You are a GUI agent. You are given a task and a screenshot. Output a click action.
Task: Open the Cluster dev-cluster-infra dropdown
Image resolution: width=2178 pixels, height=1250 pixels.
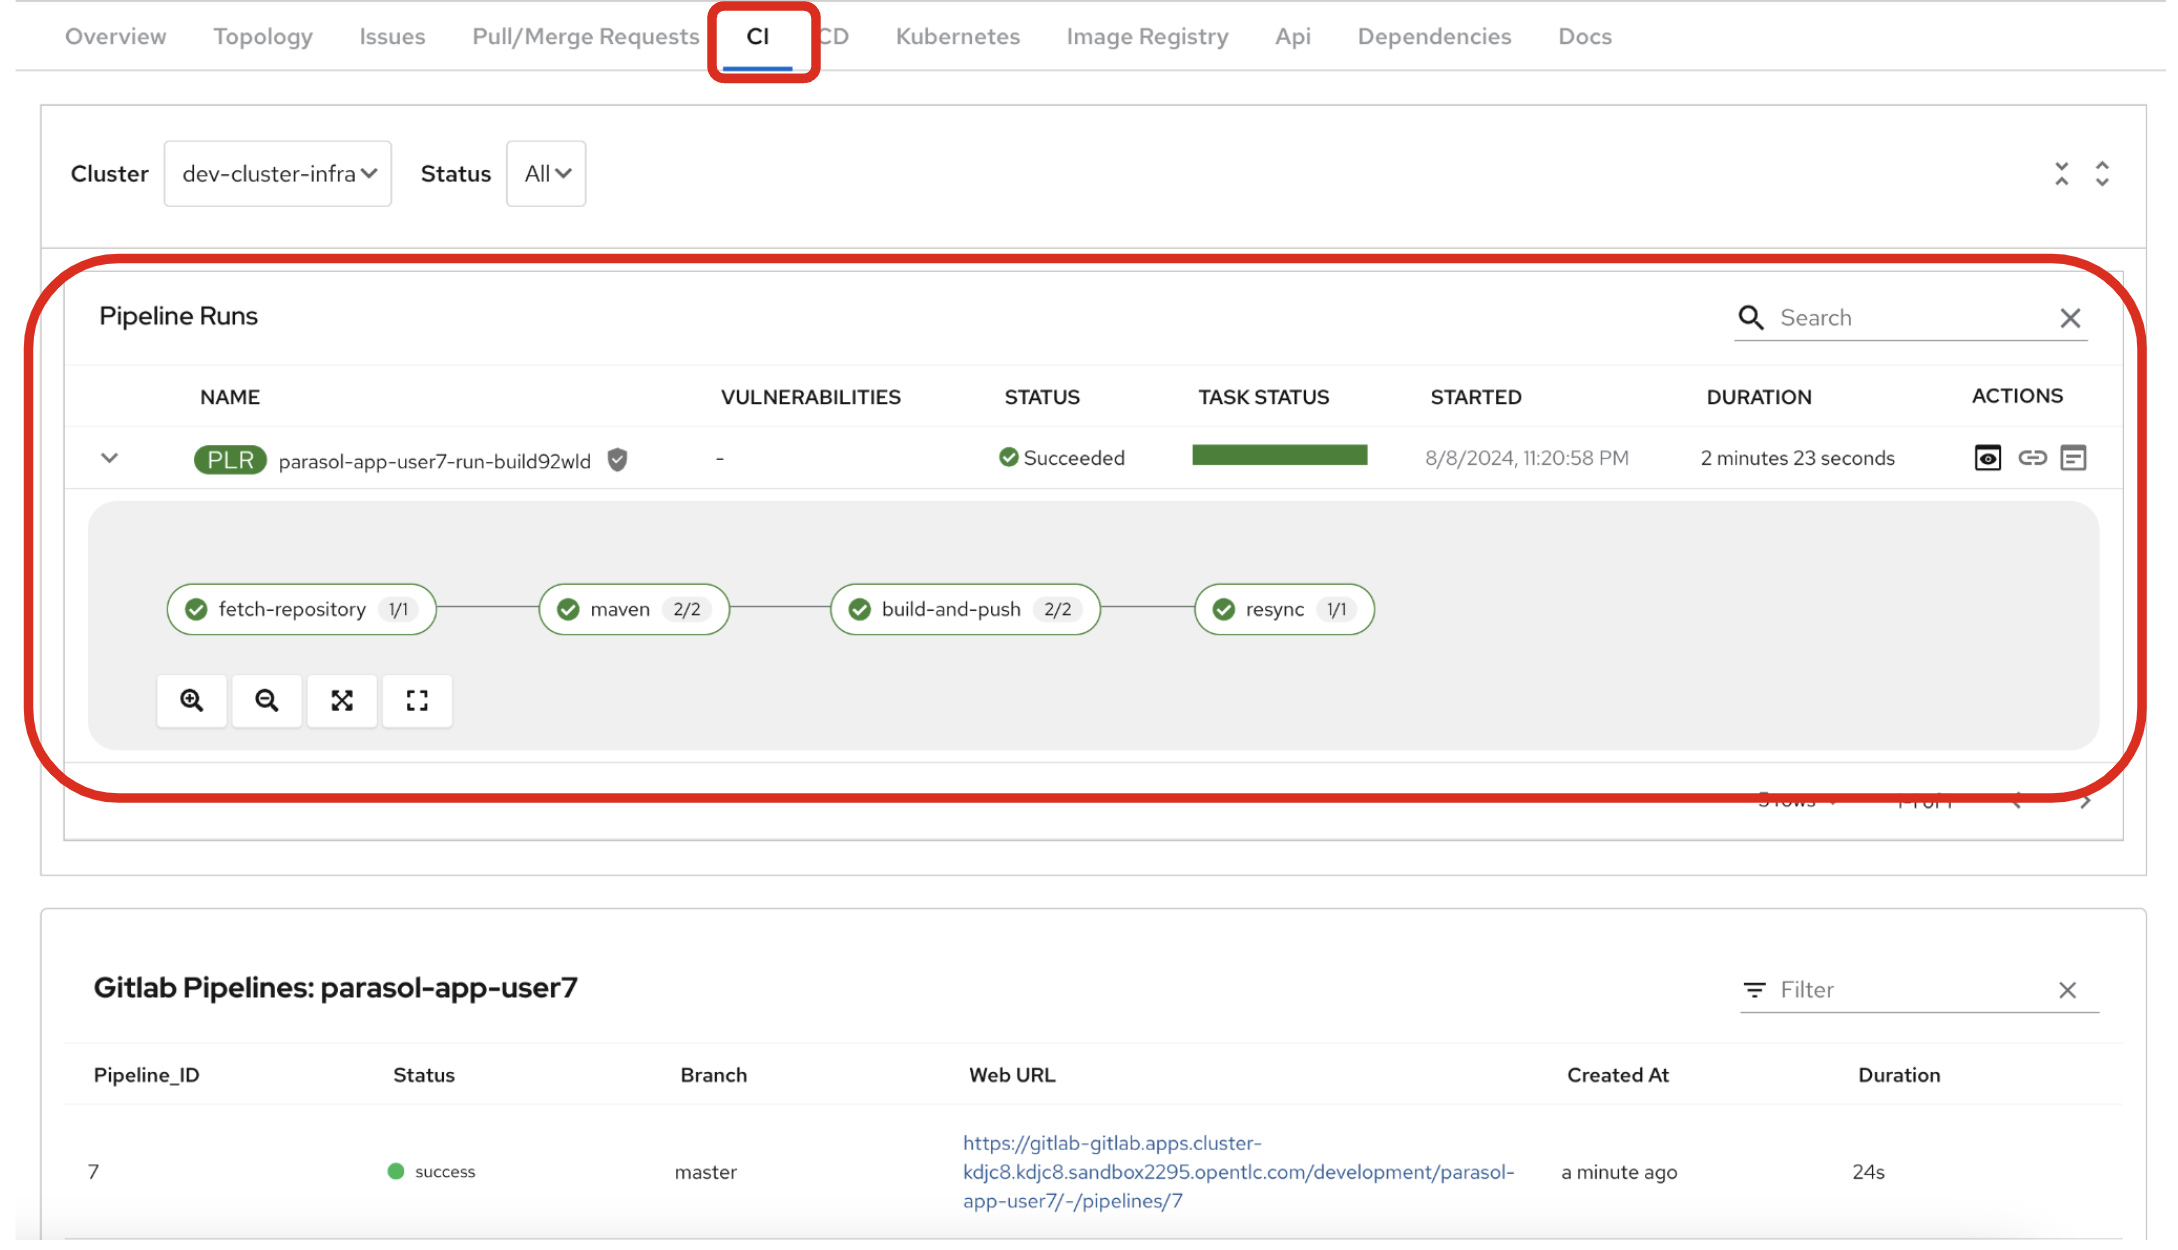(x=278, y=174)
